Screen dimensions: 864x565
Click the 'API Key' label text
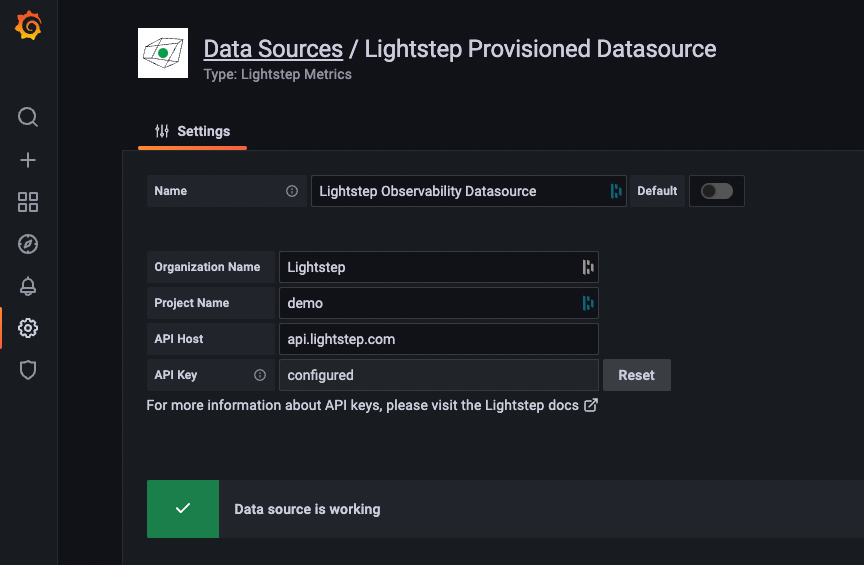[x=176, y=375]
